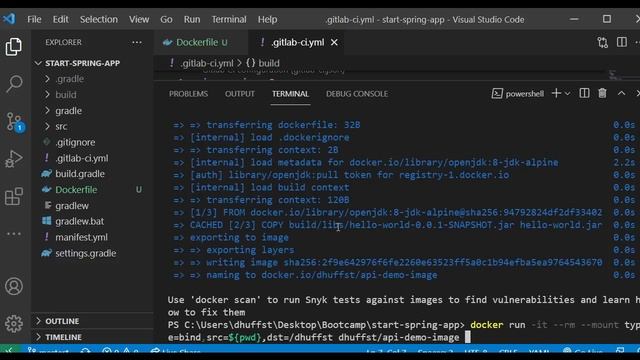640x360 pixels.
Task: Close the .gitlab-ci.yml editor tab
Action: pyautogui.click(x=334, y=42)
